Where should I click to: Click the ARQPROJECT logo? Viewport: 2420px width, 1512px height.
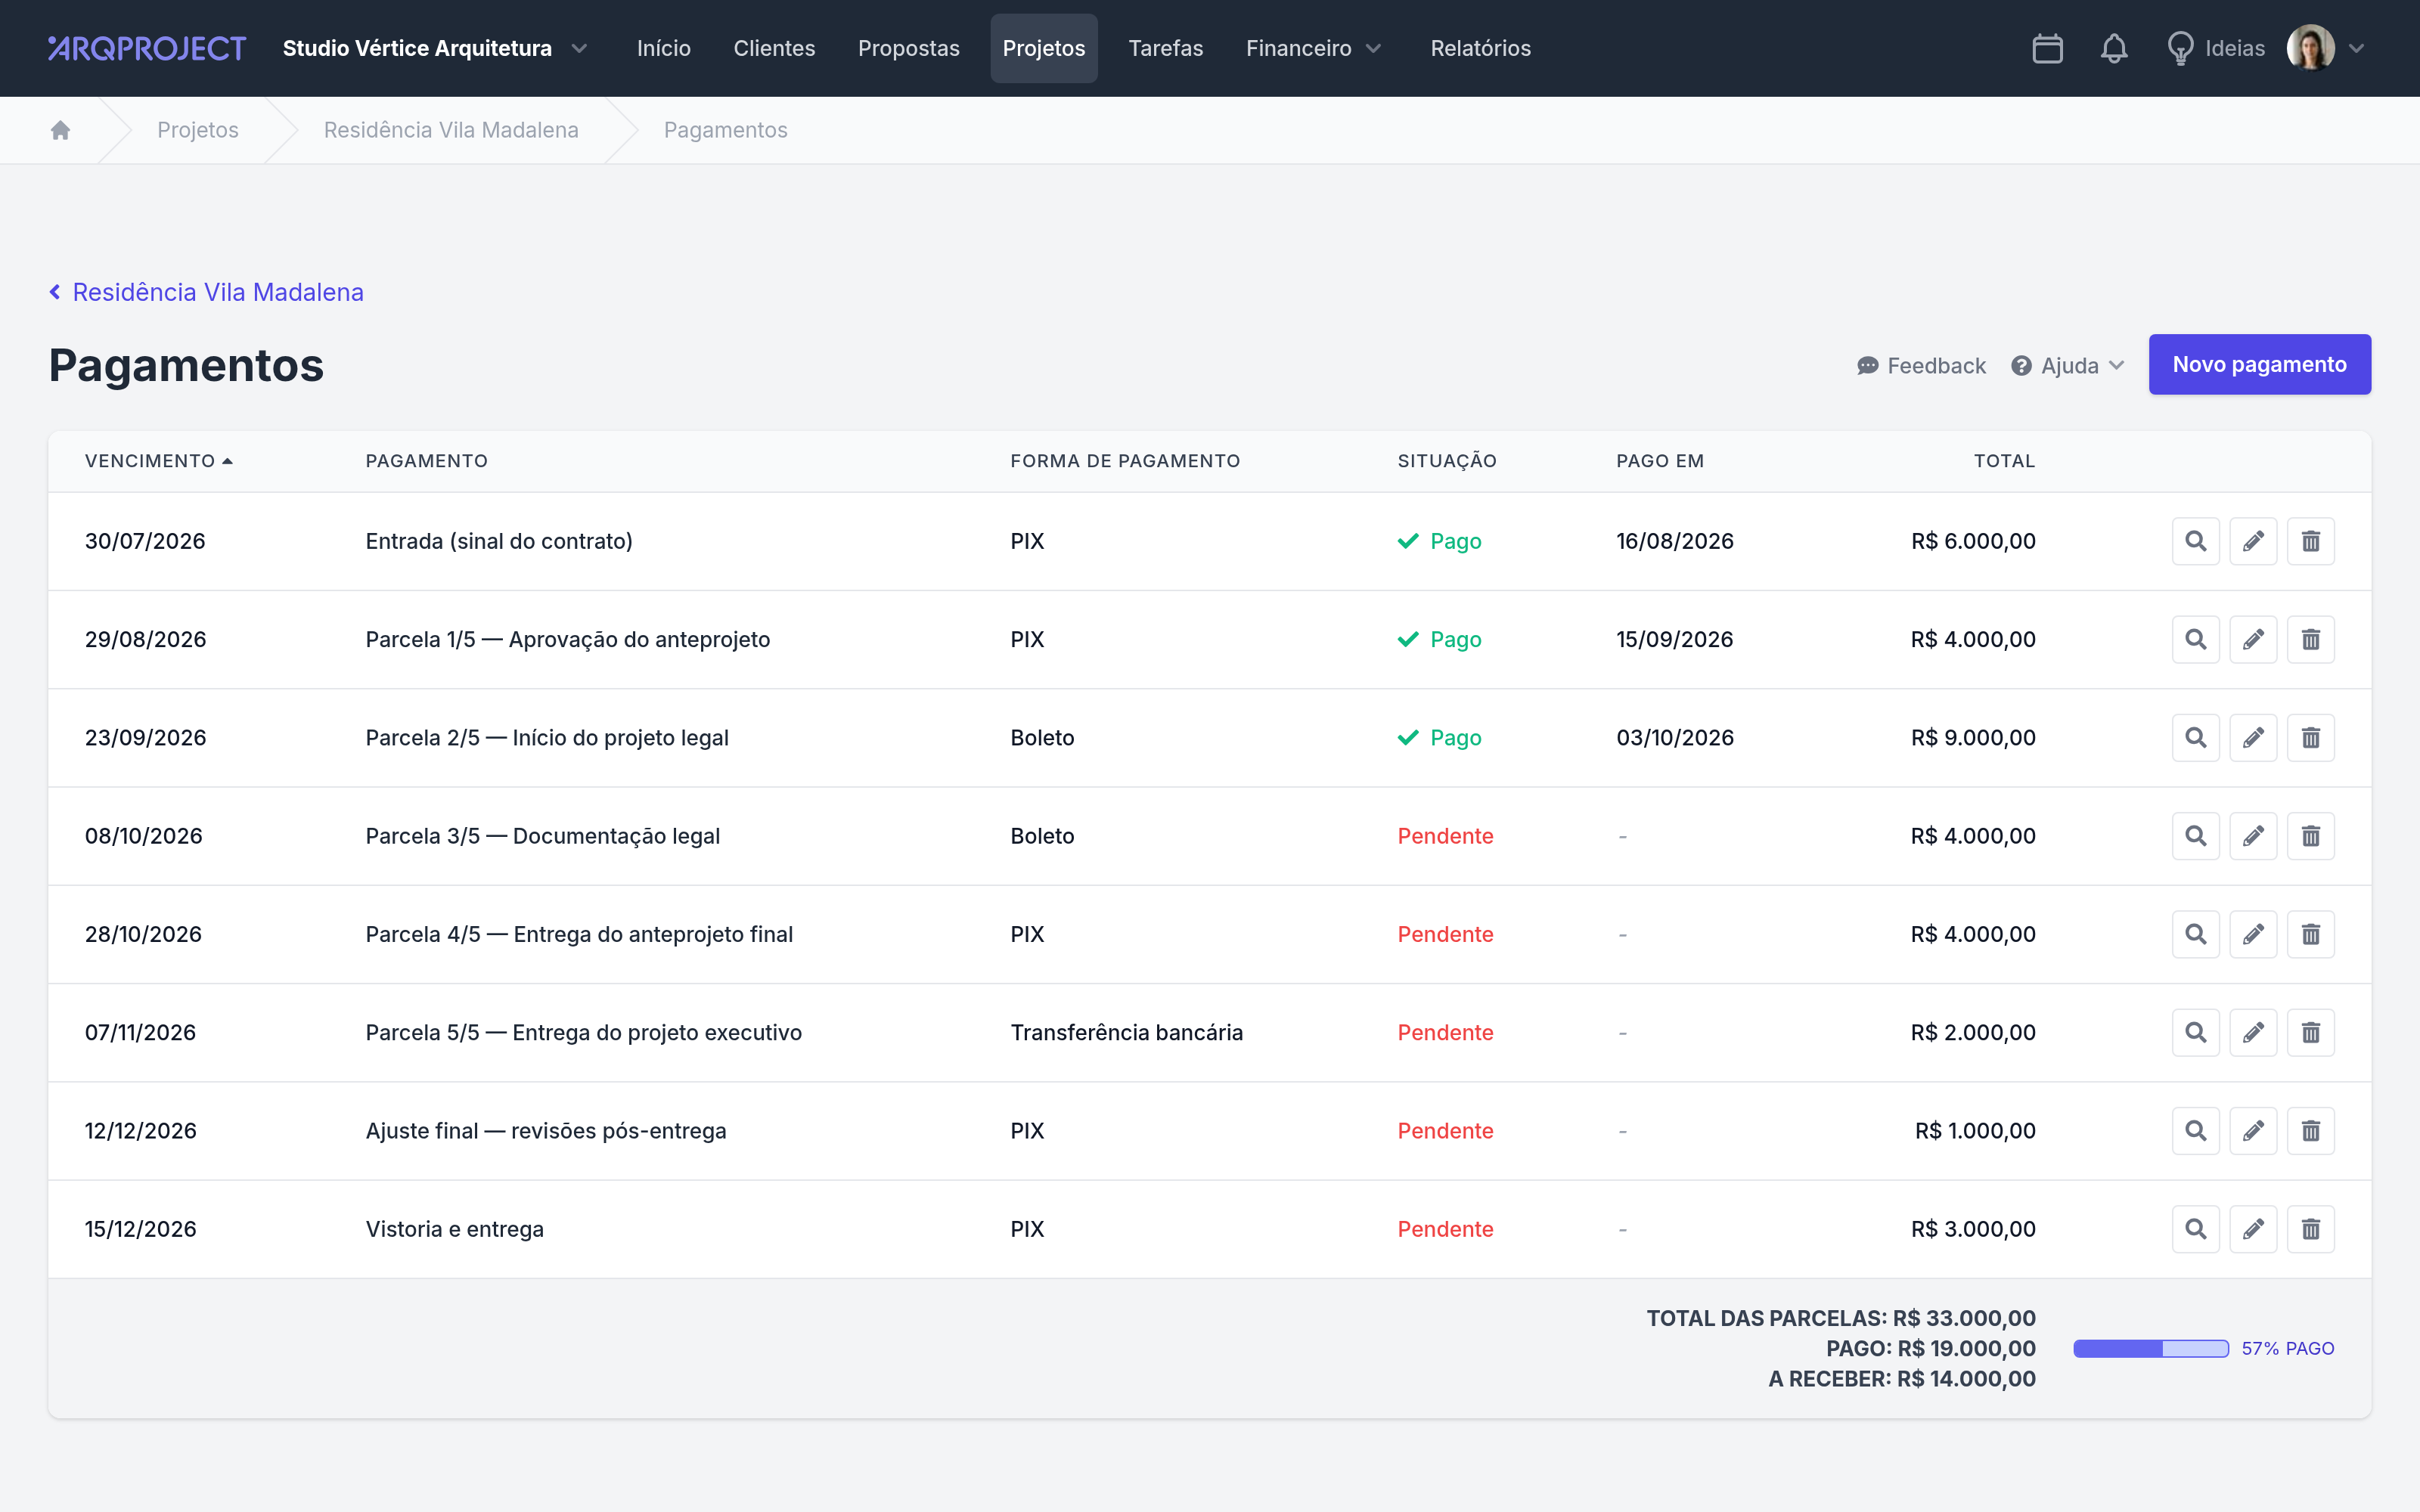point(147,48)
